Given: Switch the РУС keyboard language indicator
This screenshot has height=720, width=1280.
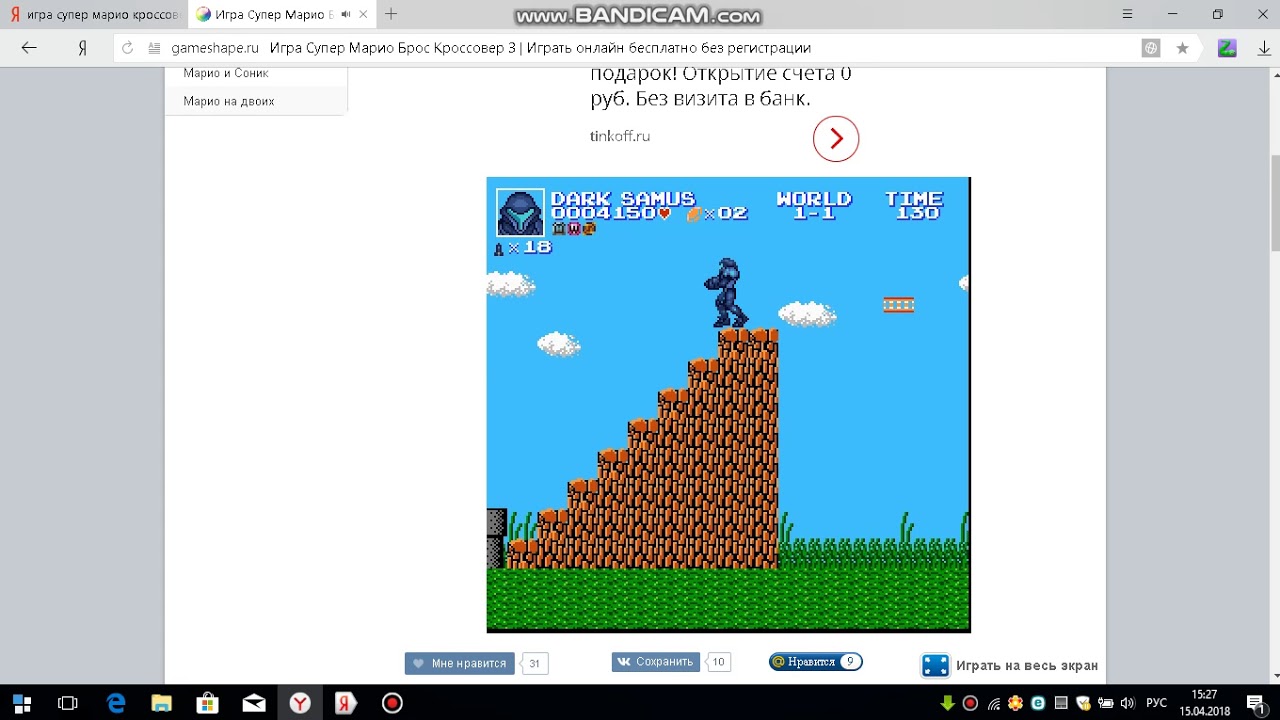Looking at the screenshot, I should pos(1156,703).
